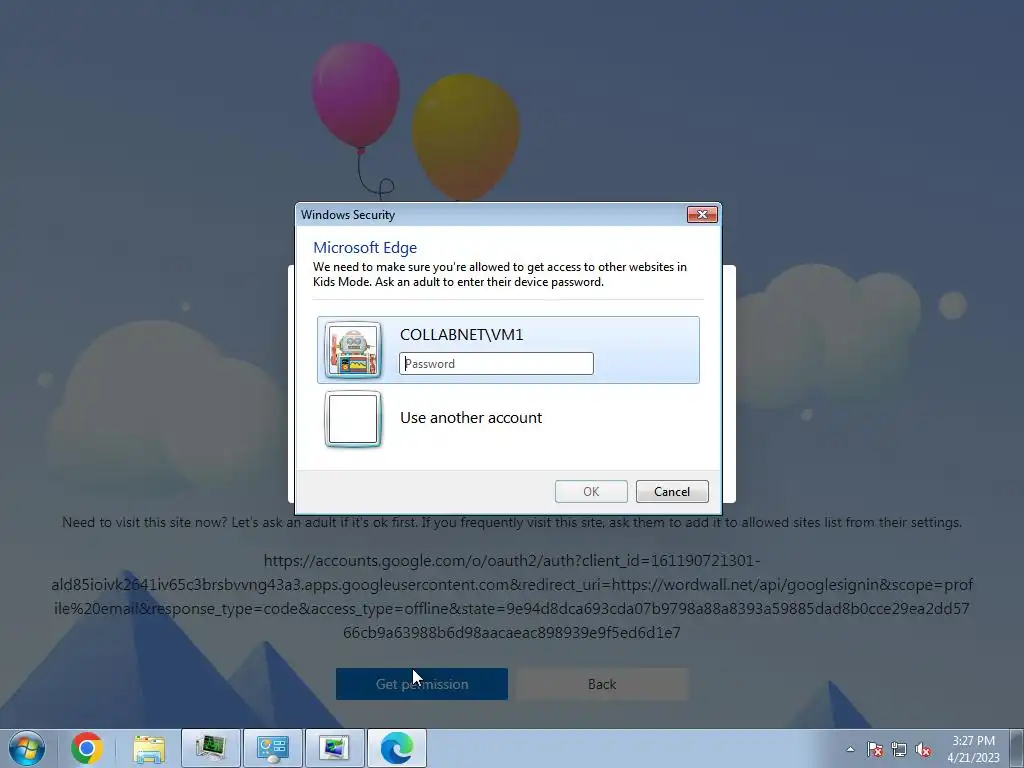Click the robot account picture
1024x768 pixels.
pos(353,350)
